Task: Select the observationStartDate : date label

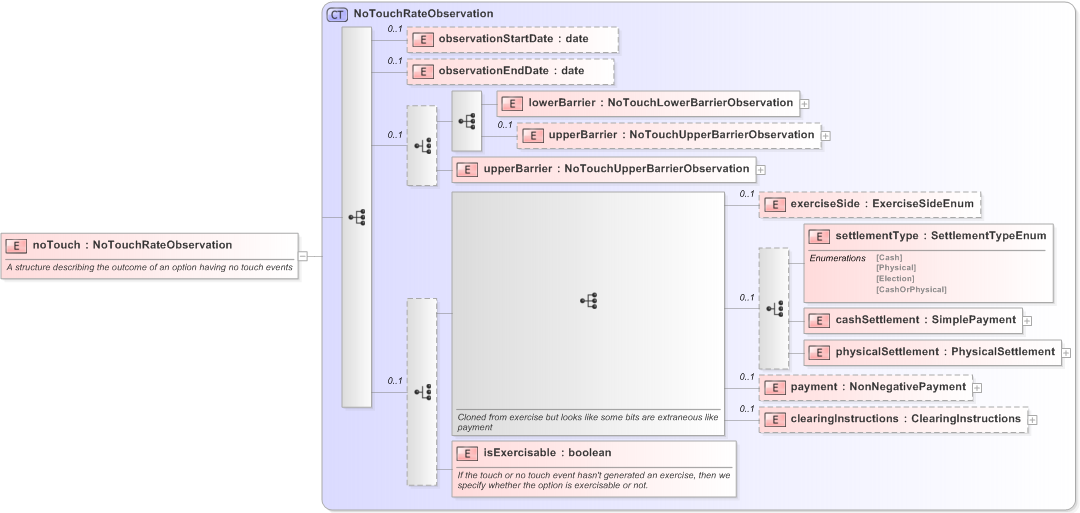Action: tap(513, 39)
